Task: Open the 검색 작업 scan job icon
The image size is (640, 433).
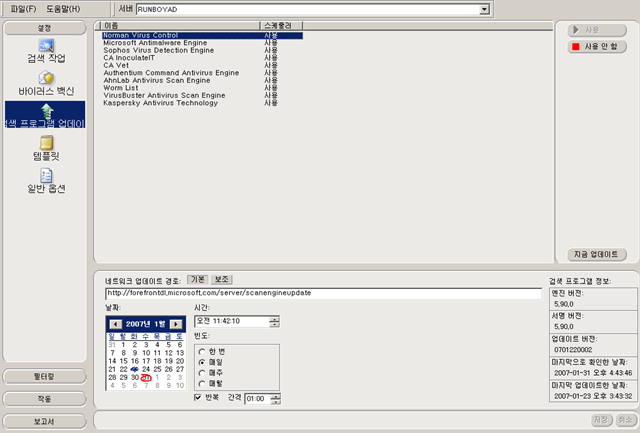Action: 46,51
